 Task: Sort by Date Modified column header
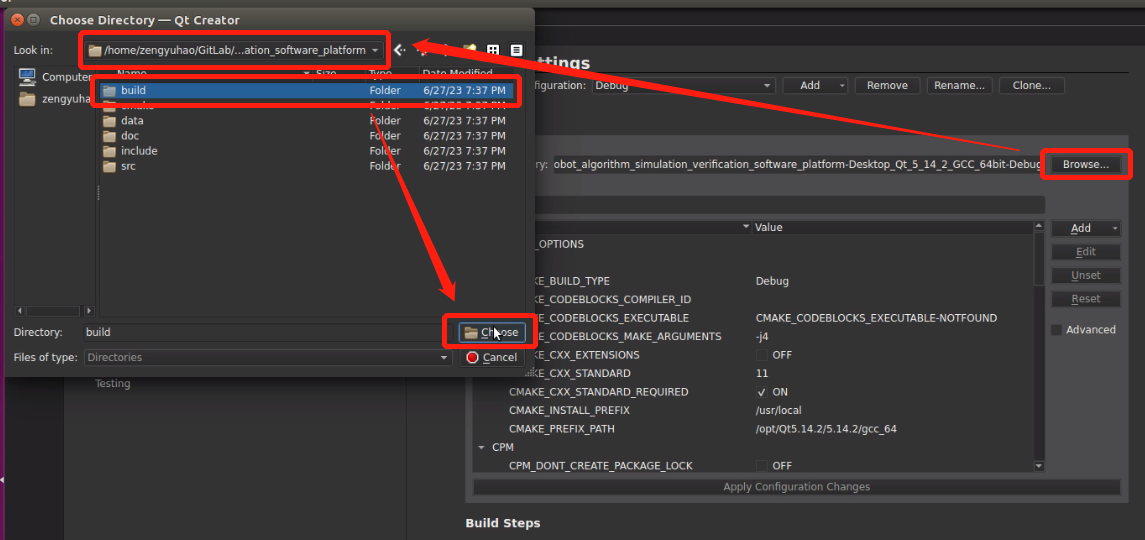click(456, 73)
